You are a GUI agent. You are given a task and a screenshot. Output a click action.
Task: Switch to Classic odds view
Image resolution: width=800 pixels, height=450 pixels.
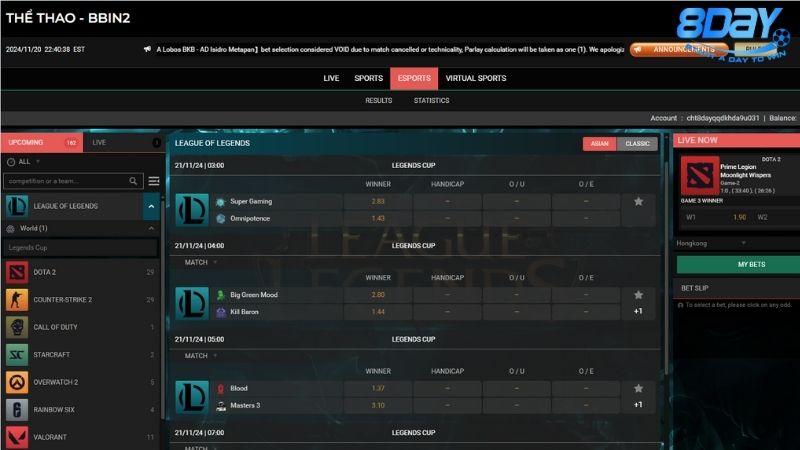tap(637, 144)
